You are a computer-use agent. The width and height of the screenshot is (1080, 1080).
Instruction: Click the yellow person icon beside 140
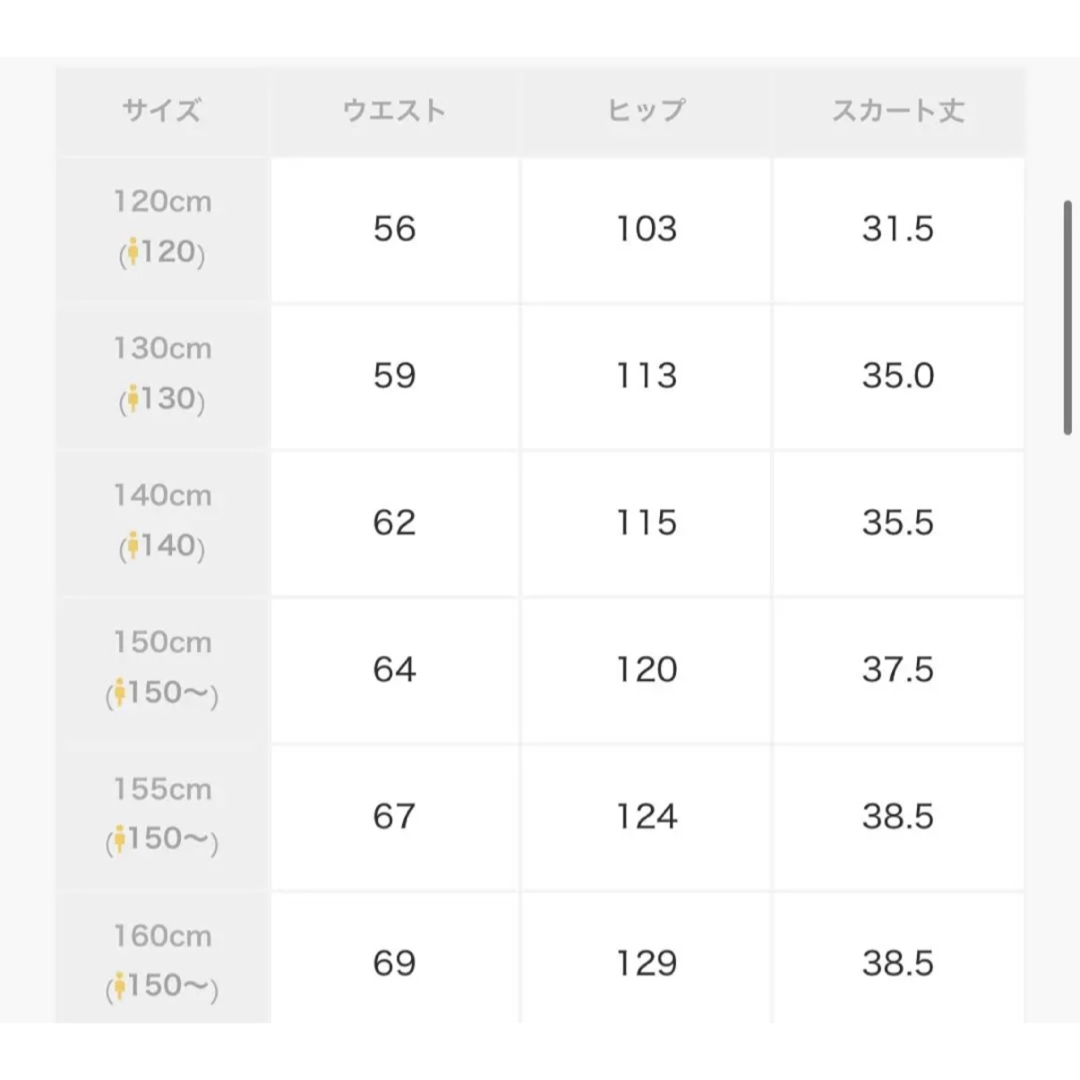click(133, 546)
